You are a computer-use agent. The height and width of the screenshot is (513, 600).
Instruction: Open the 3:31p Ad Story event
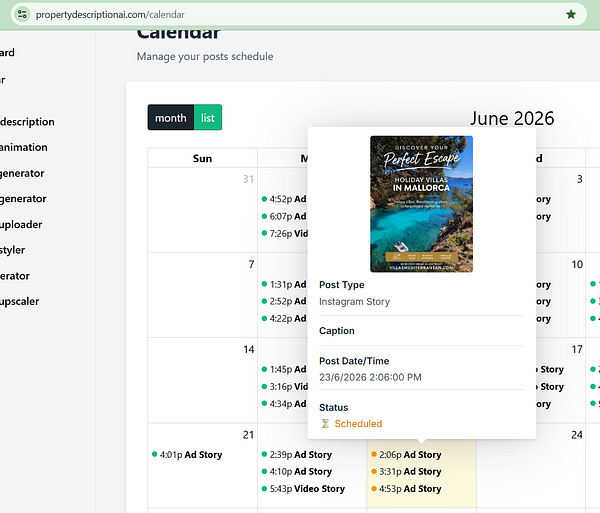pyautogui.click(x=406, y=471)
